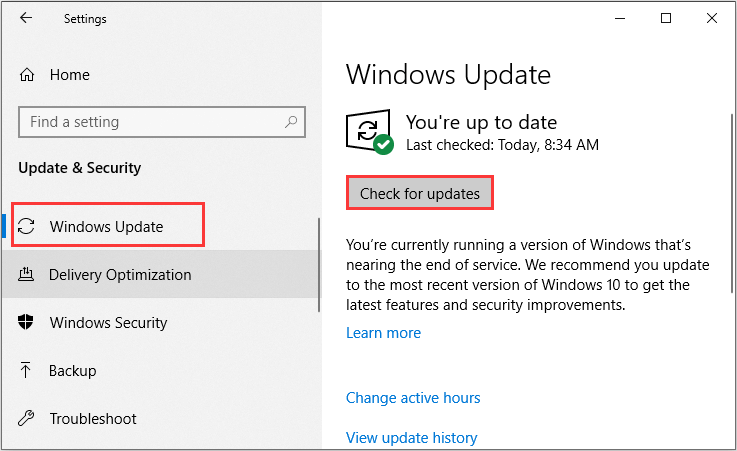
Task: Maximize the Settings window
Action: pos(666,18)
